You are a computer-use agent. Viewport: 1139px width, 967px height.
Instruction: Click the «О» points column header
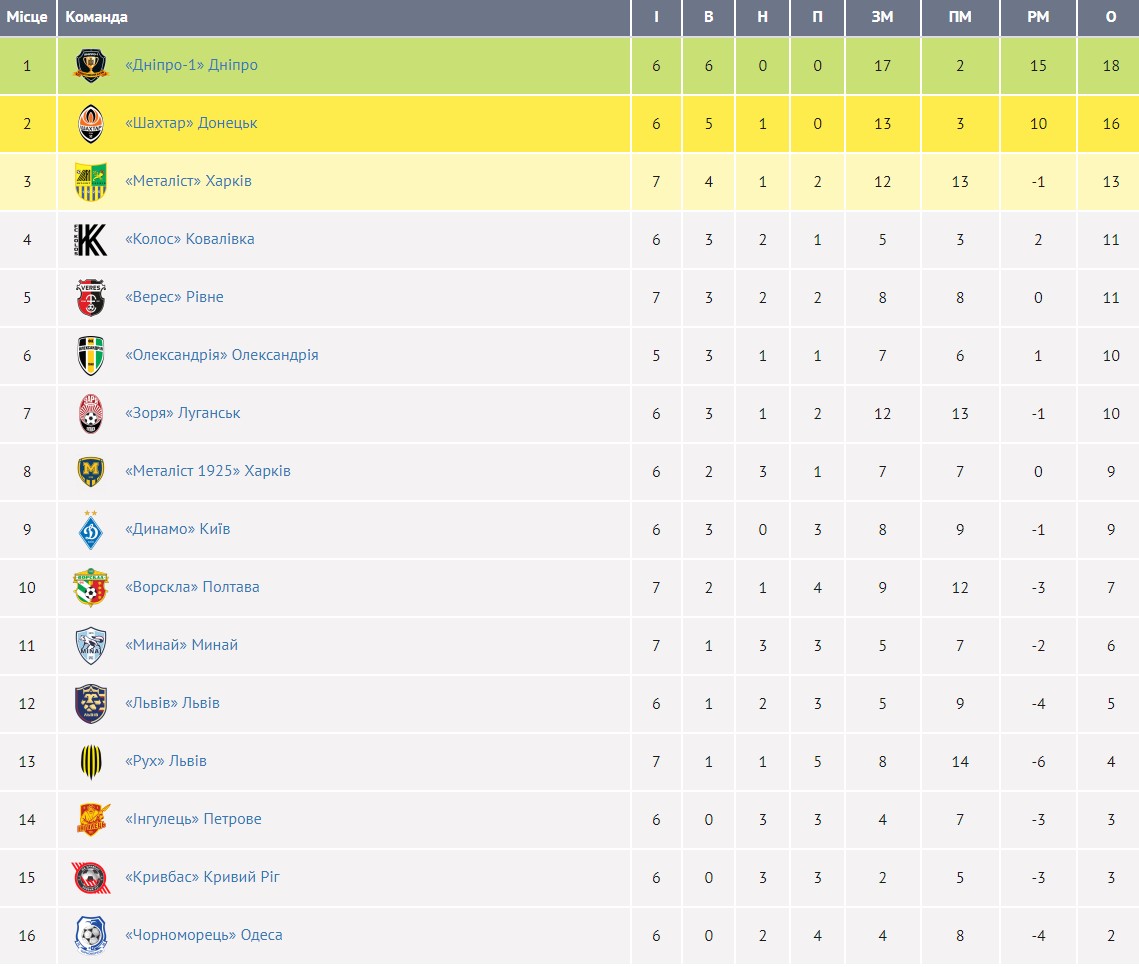[1111, 17]
